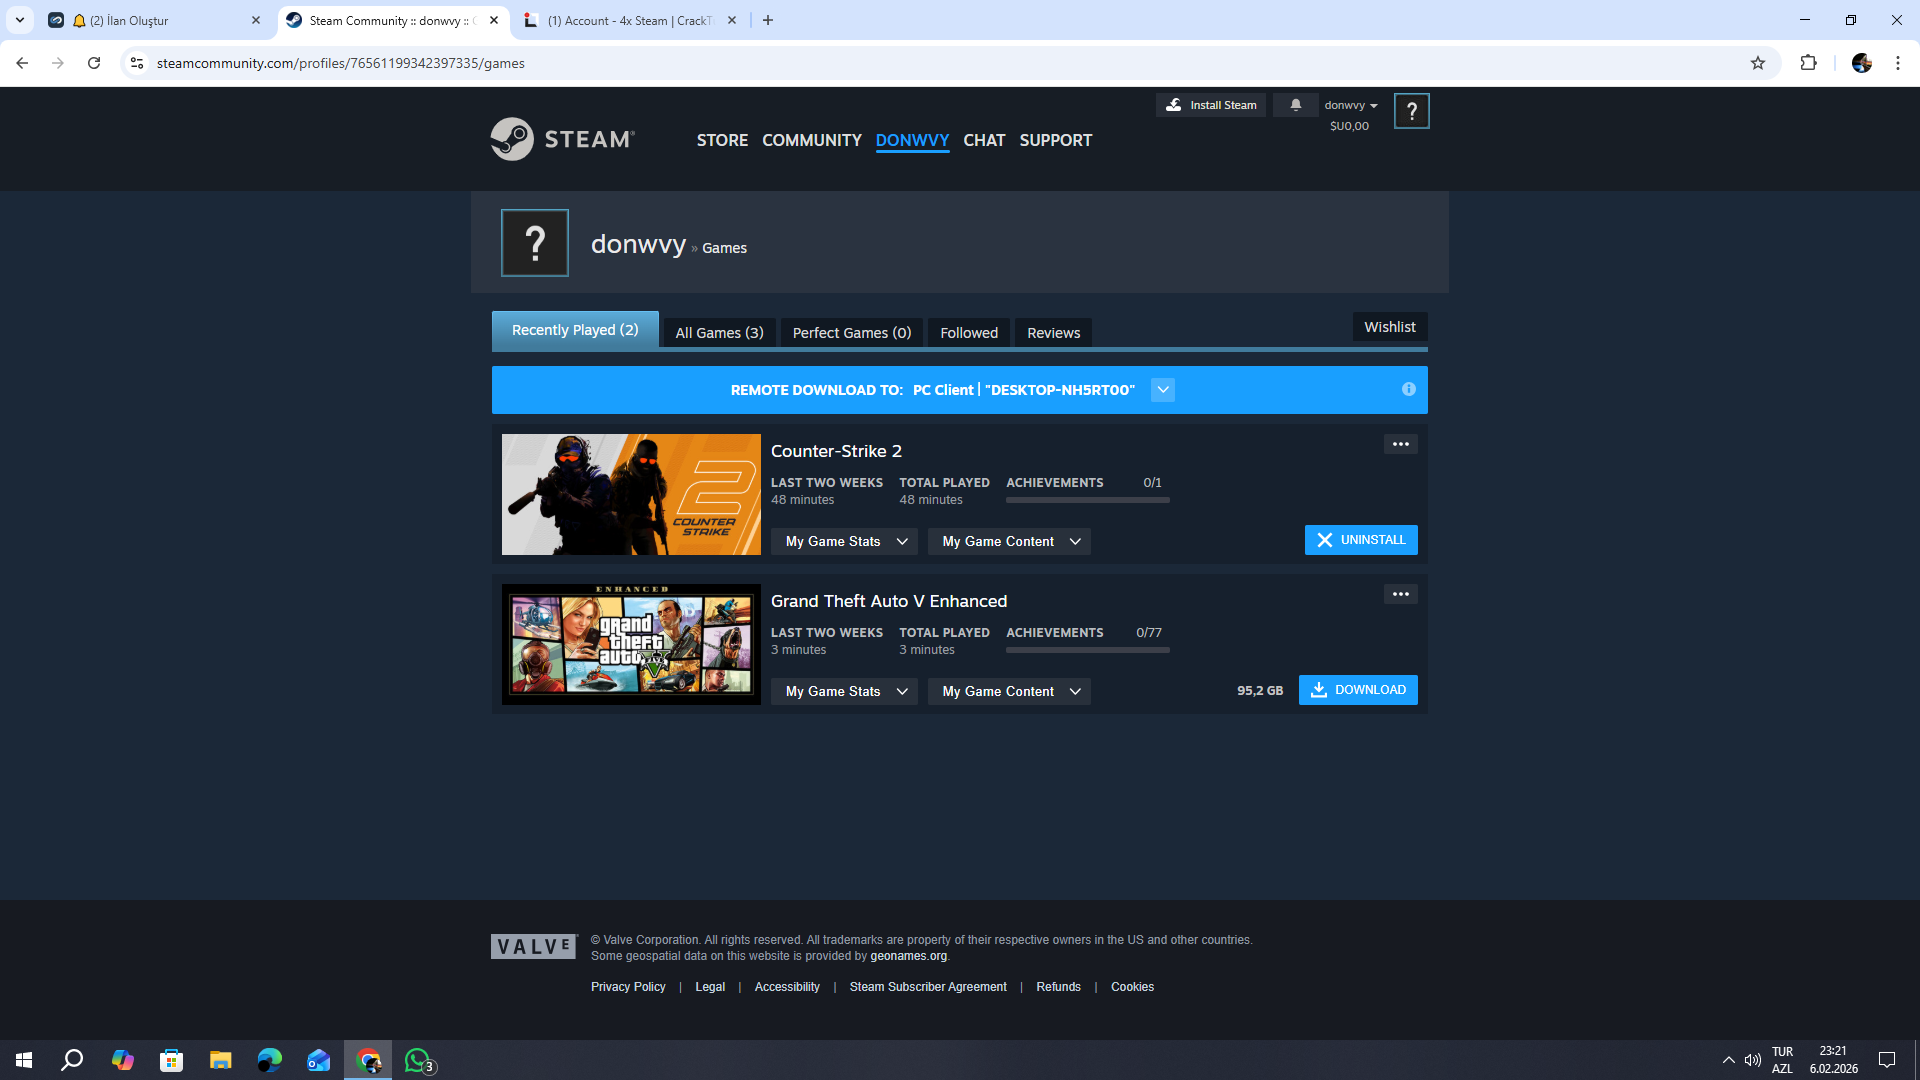
Task: Open Grand Theft Auto V three-dot options menu
Action: tap(1400, 594)
